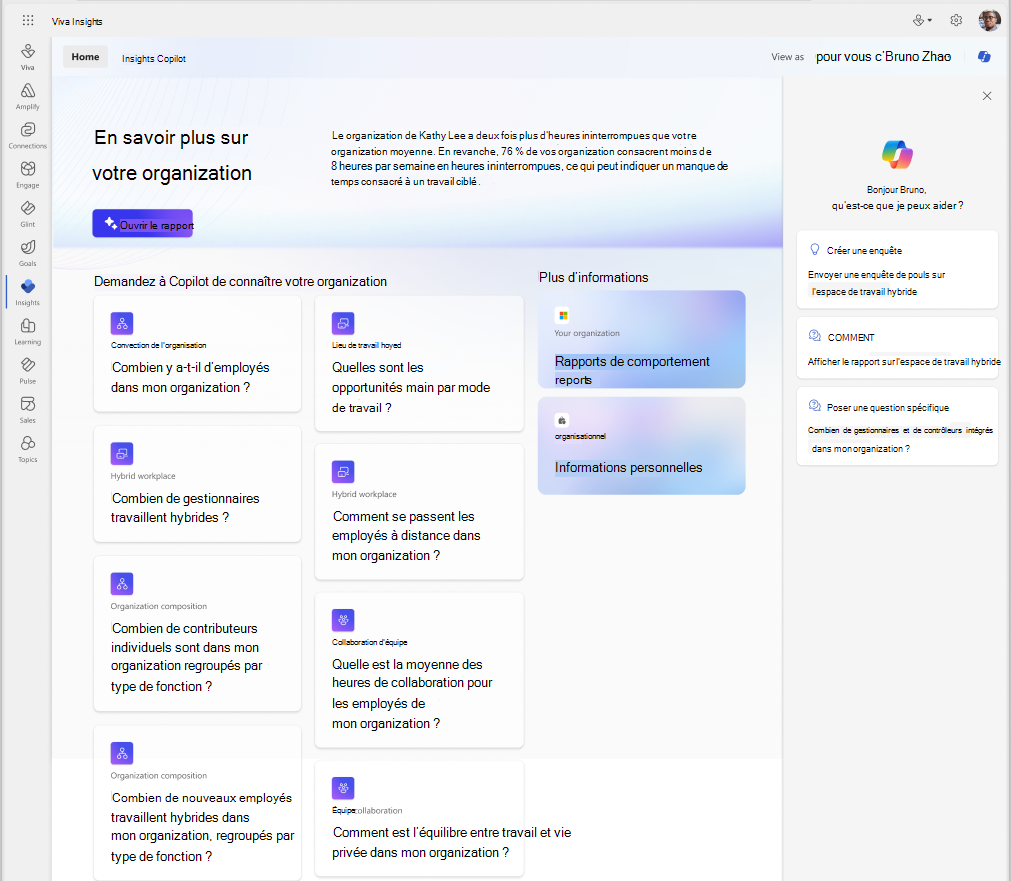
Task: Expand the Viva apps dropdown in the top bar
Action: point(922,21)
